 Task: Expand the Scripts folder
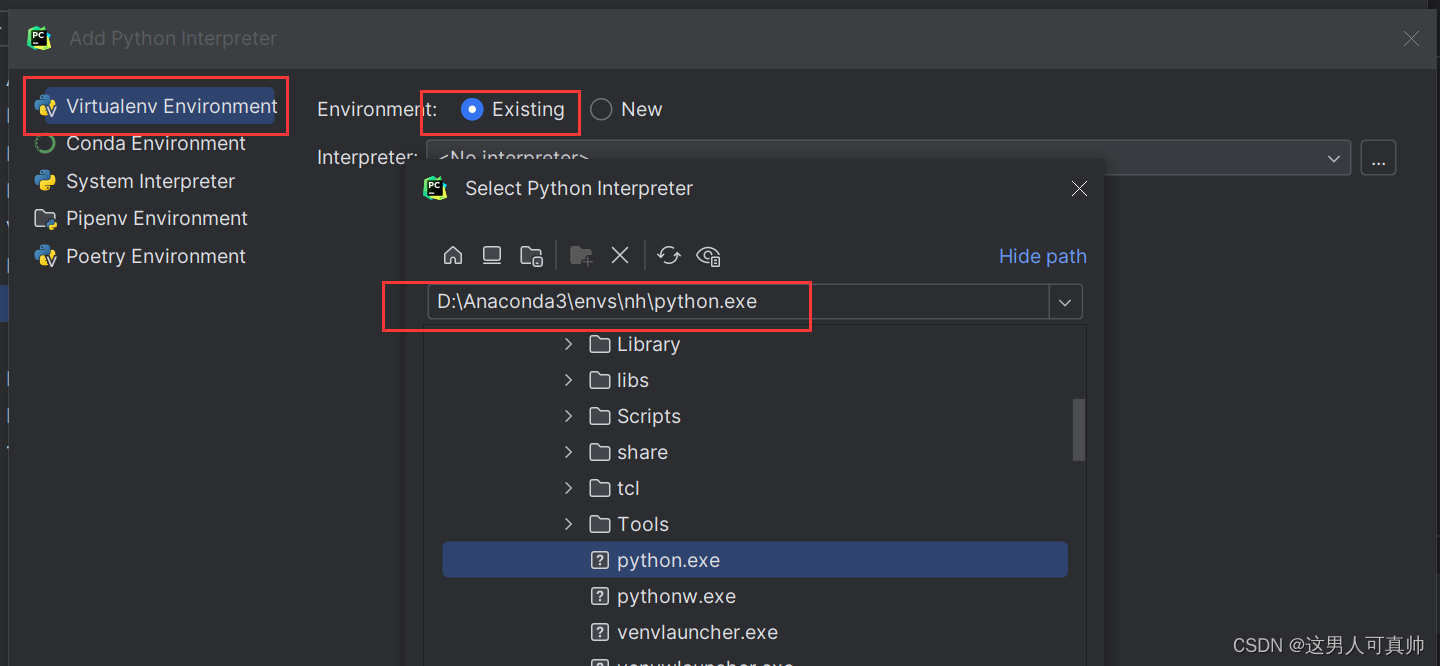(x=568, y=416)
